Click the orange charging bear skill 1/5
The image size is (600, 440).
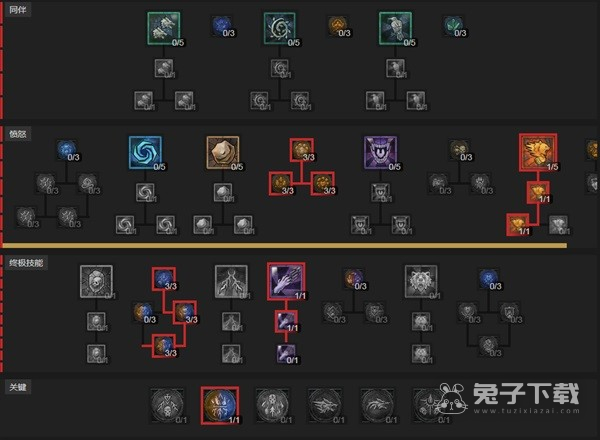pos(538,152)
